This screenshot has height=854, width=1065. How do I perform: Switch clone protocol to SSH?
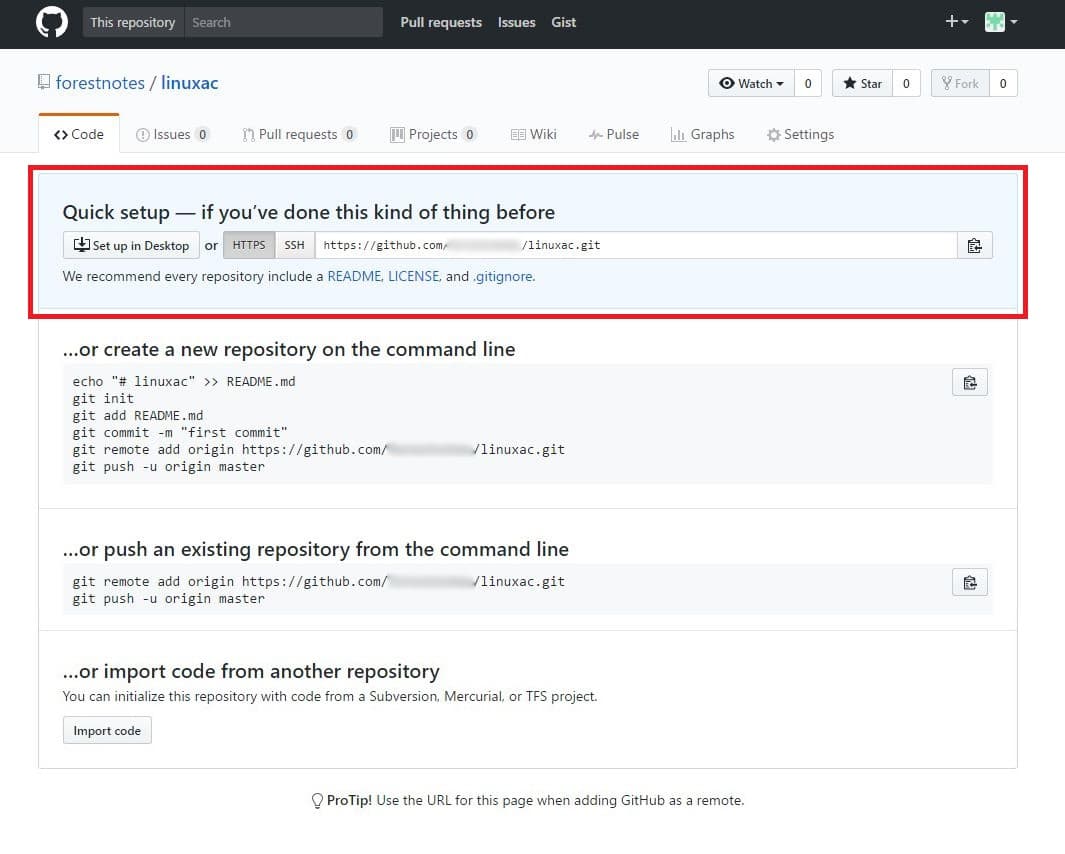[x=294, y=245]
